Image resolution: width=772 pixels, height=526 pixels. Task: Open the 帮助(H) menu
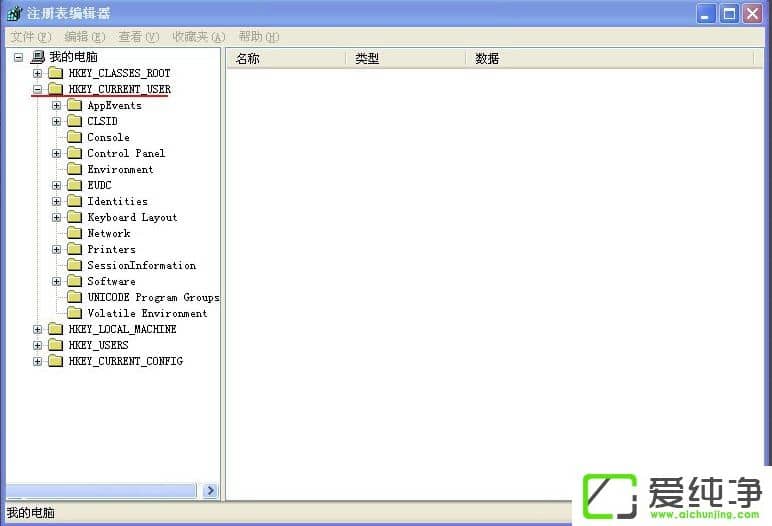tap(259, 37)
